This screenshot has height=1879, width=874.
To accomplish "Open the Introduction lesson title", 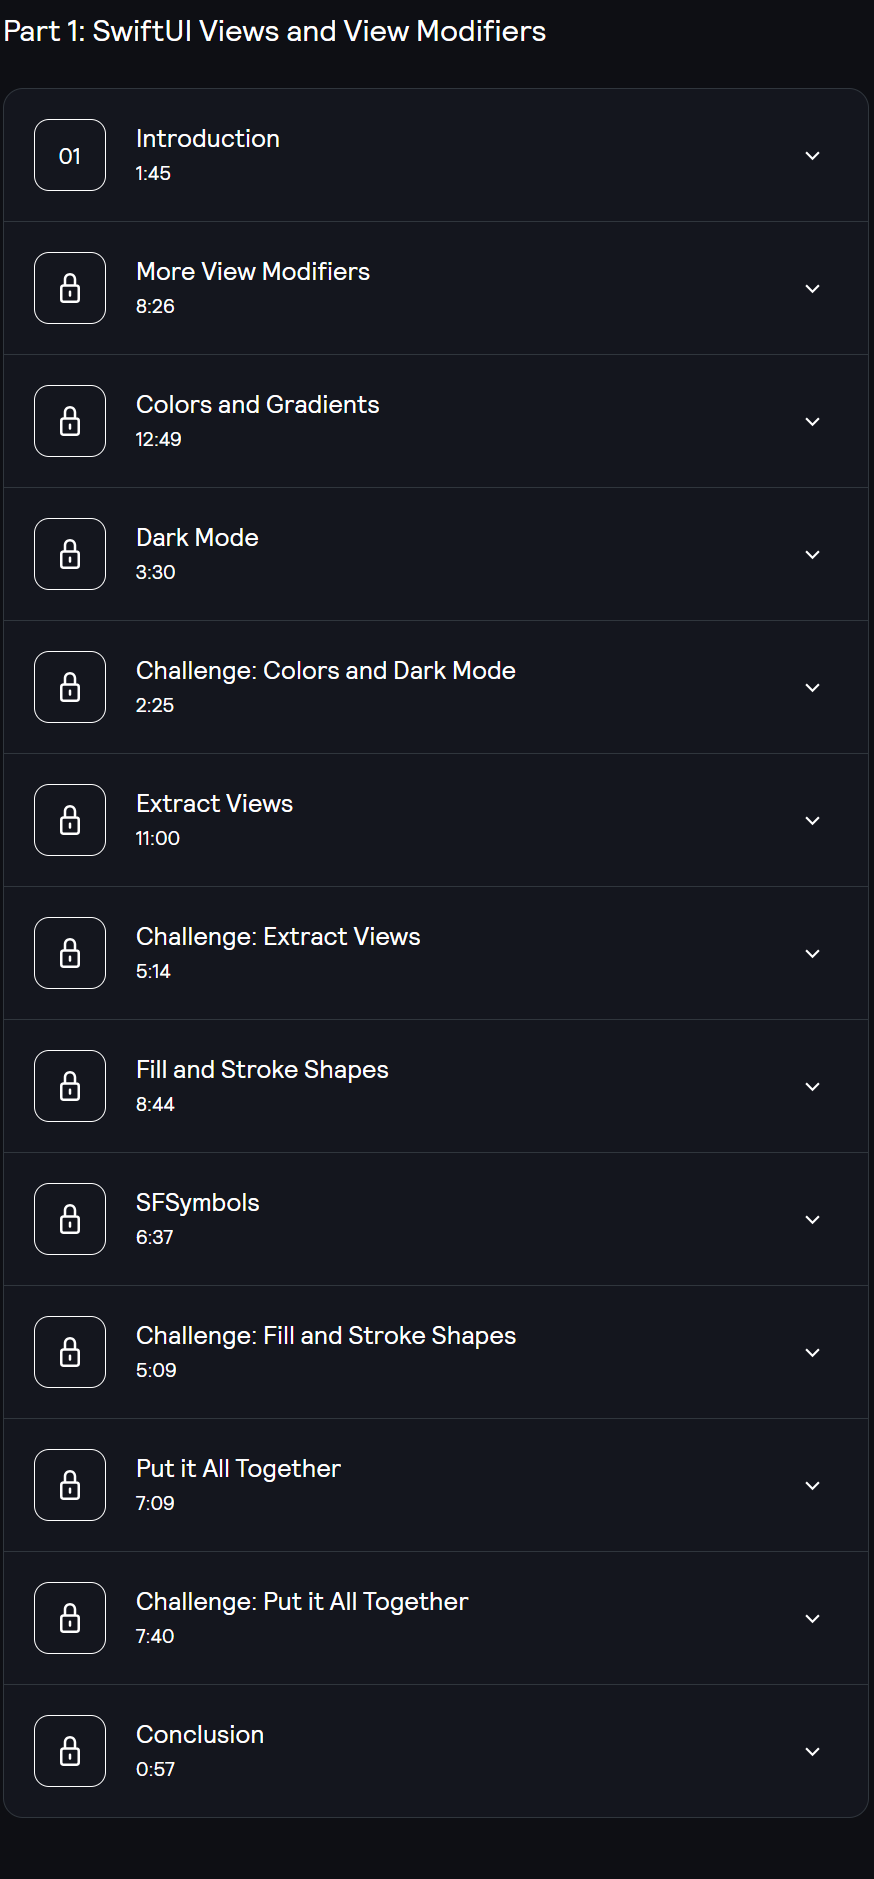I will (208, 139).
